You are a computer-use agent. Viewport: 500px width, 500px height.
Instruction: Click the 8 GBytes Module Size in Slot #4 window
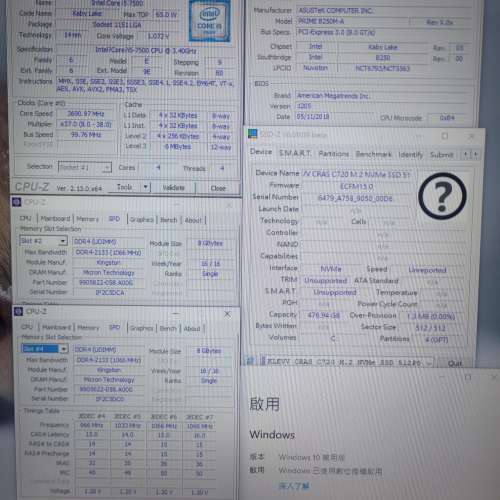point(209,351)
